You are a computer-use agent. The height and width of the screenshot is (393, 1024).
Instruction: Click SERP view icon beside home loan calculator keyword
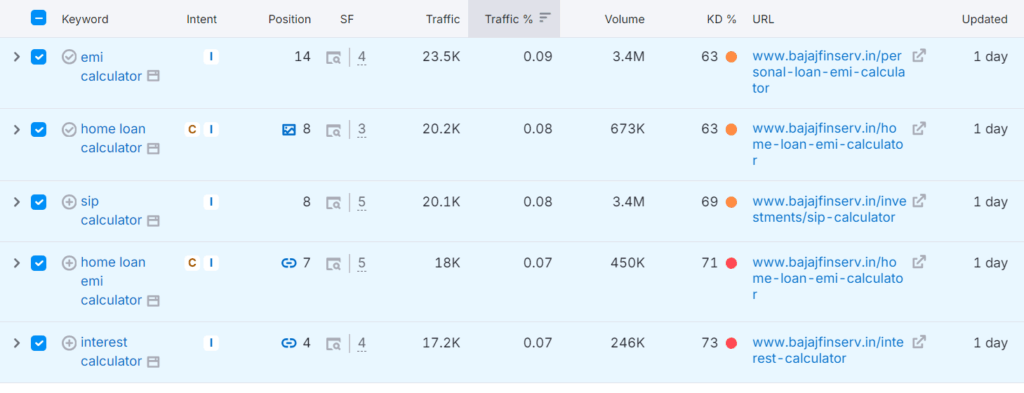click(153, 148)
